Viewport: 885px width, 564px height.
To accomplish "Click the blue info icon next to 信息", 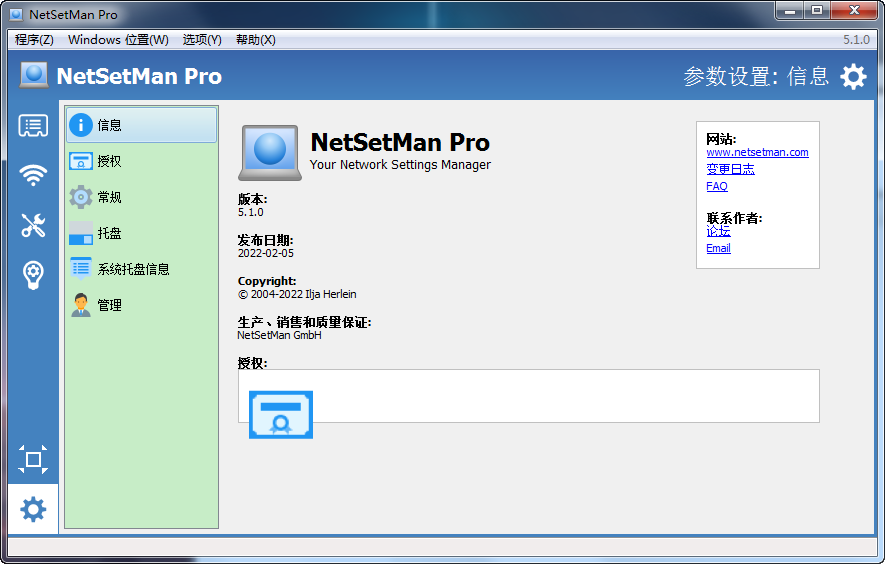I will point(81,125).
